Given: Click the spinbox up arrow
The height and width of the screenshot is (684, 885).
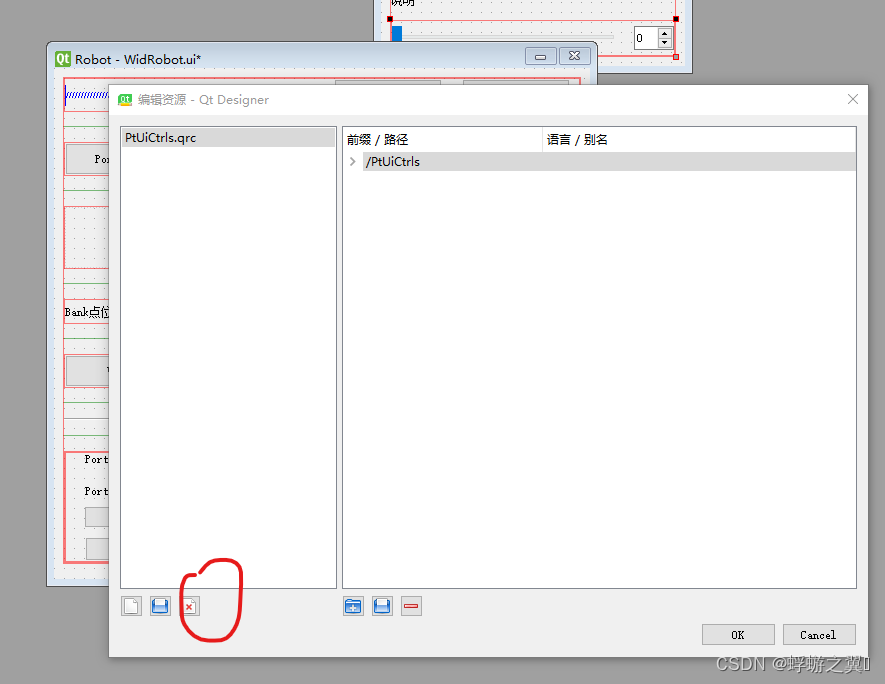Looking at the screenshot, I should pyautogui.click(x=664, y=33).
